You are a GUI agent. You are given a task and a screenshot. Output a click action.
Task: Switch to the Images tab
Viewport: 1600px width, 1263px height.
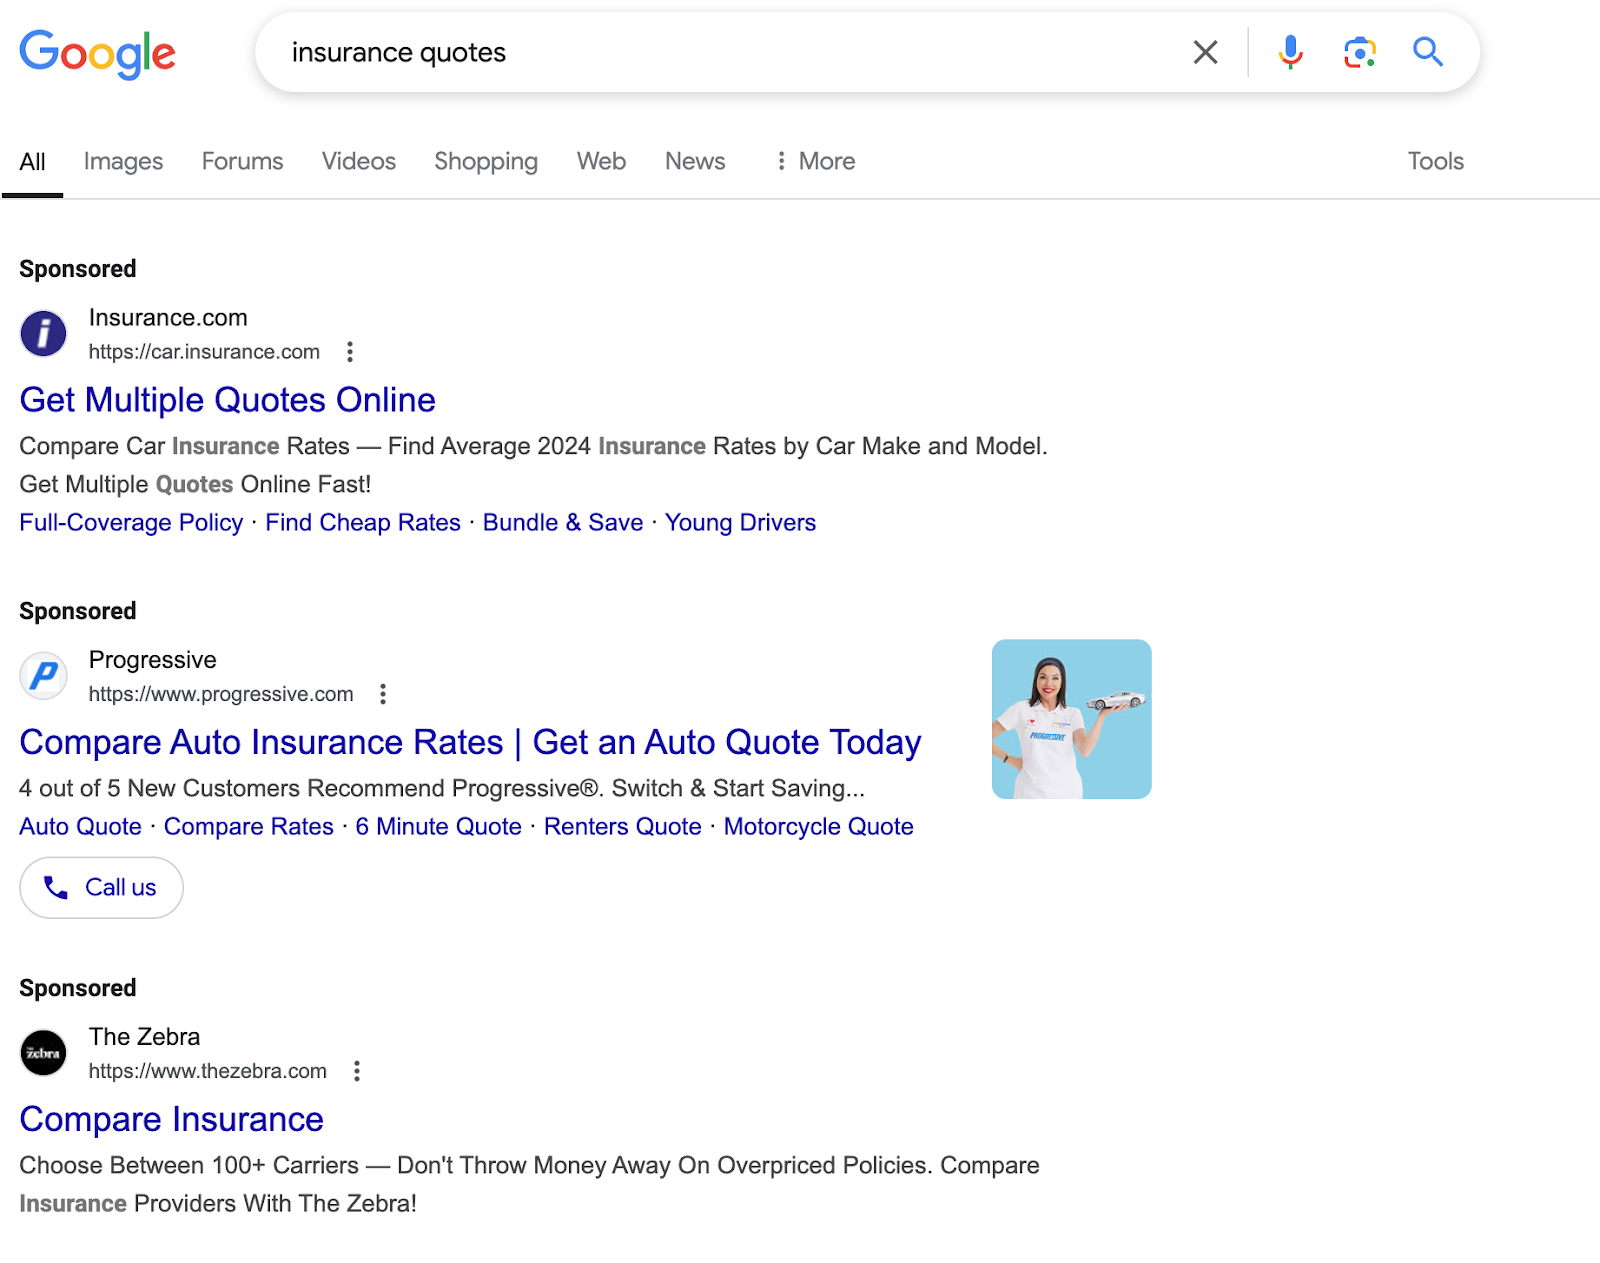123,161
